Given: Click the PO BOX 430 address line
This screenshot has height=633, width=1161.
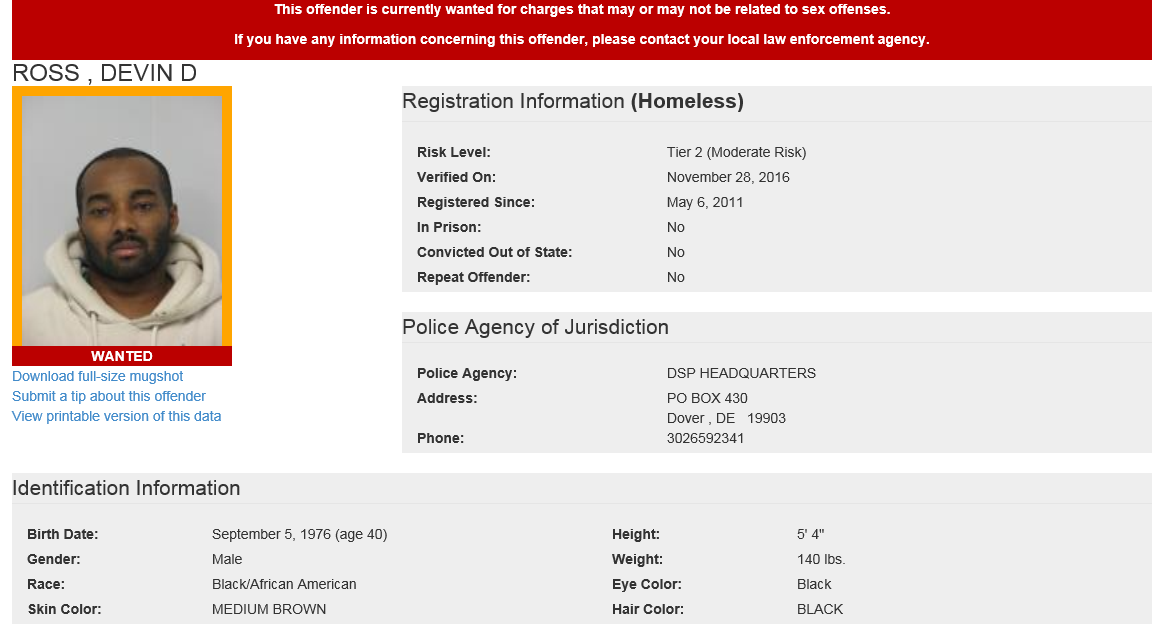Looking at the screenshot, I should click(x=707, y=398).
